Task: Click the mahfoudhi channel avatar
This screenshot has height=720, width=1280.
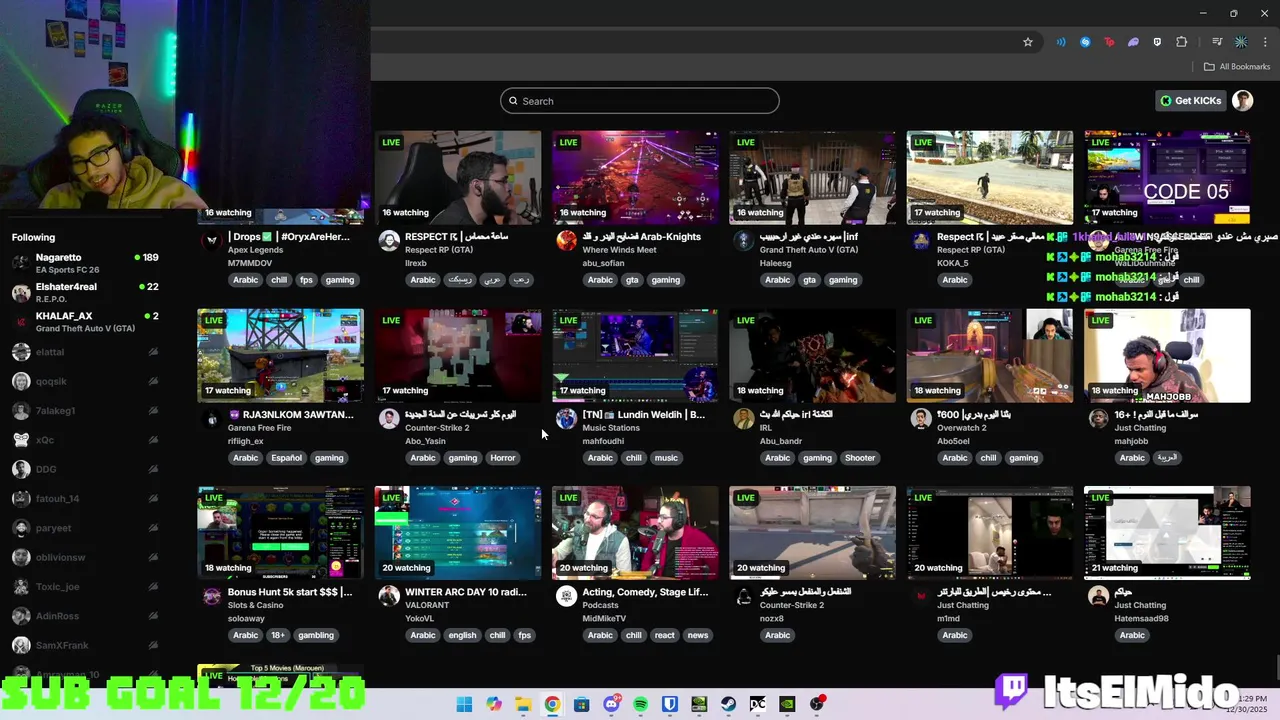Action: tap(566, 418)
